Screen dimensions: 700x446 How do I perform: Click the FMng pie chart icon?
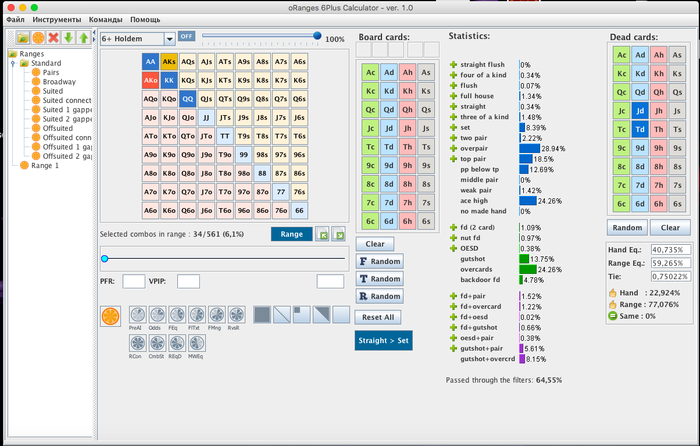(217, 315)
